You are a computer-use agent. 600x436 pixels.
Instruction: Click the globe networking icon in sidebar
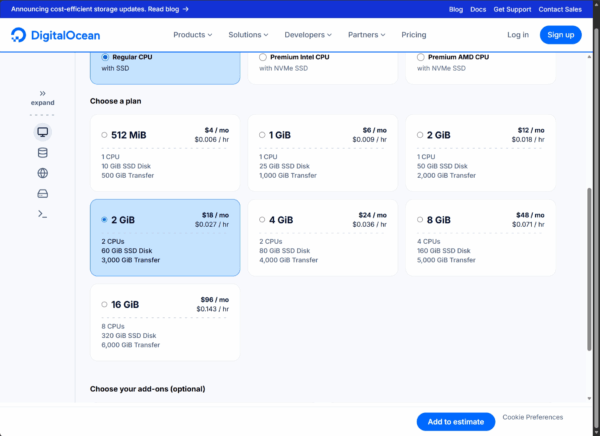pos(42,173)
